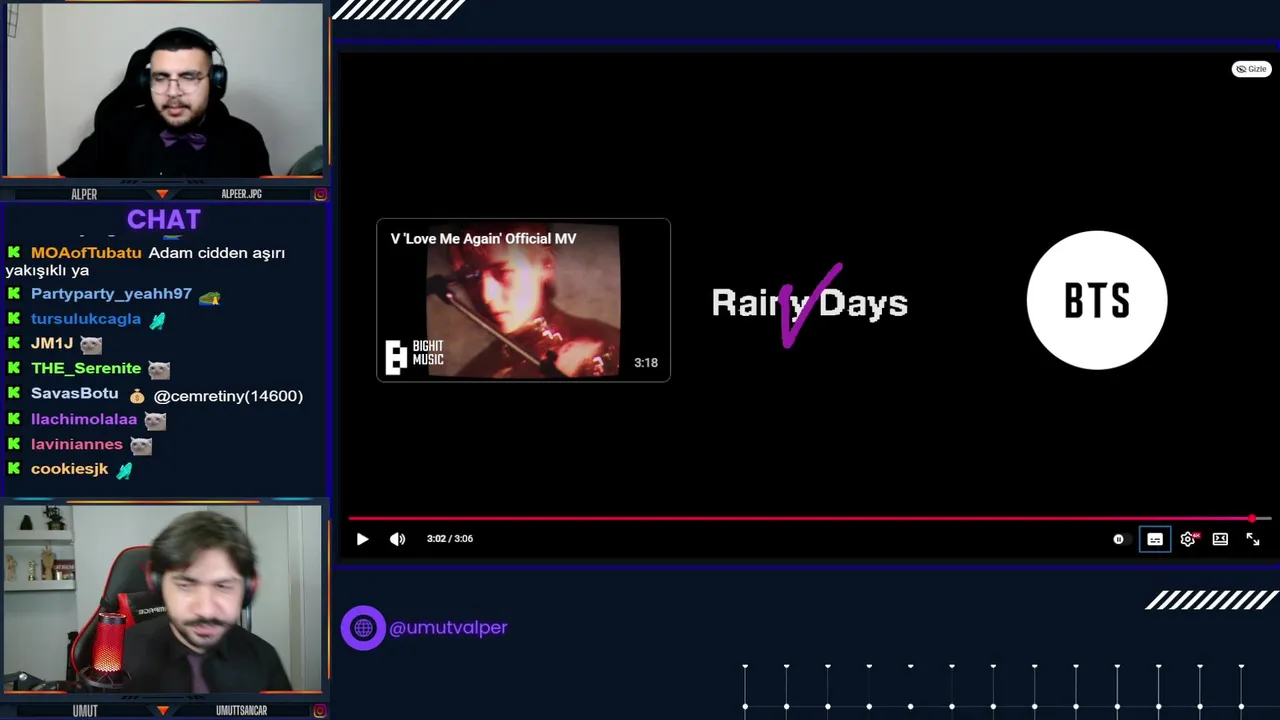Click the green K badge beside cookiesjk

click(14, 469)
